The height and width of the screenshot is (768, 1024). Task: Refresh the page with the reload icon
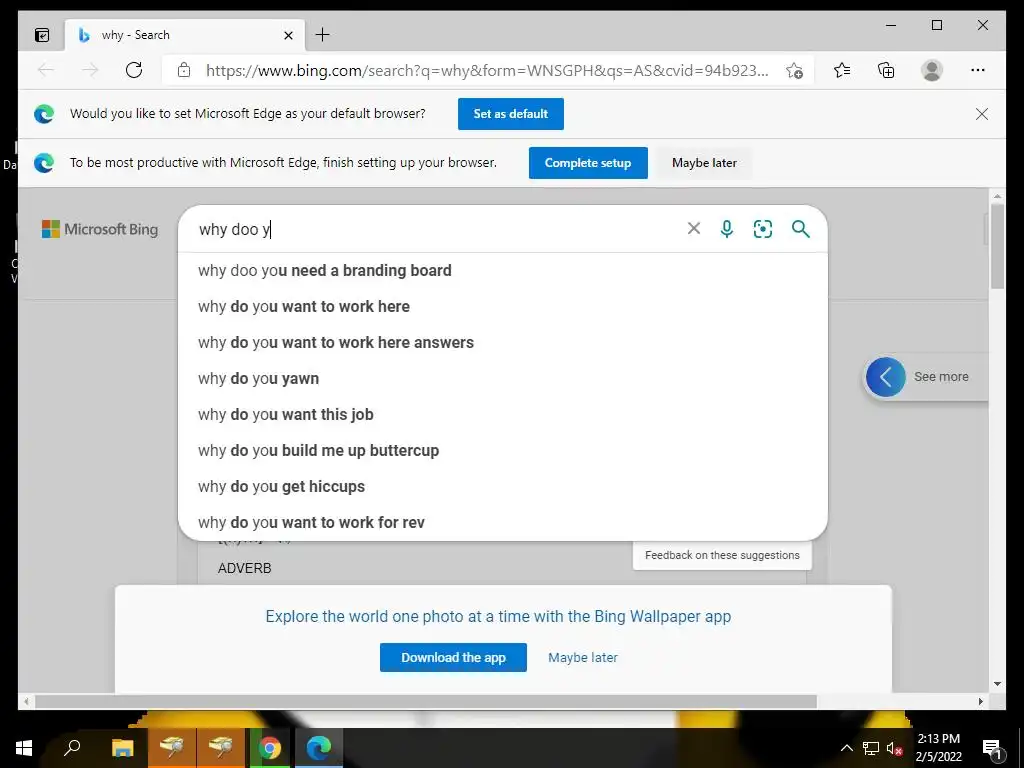click(134, 70)
